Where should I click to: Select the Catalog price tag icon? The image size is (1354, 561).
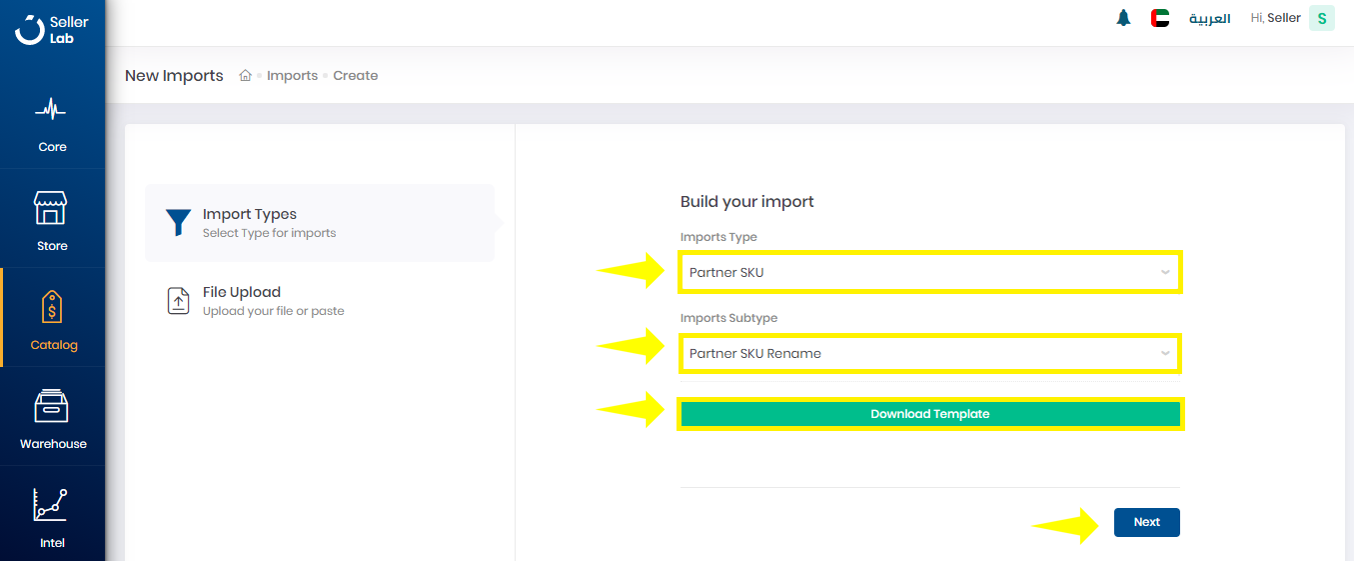[52, 307]
